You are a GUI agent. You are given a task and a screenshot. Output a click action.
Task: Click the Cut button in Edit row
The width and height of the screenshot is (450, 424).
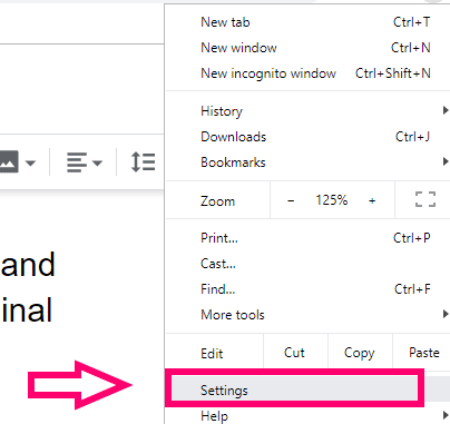(x=294, y=353)
